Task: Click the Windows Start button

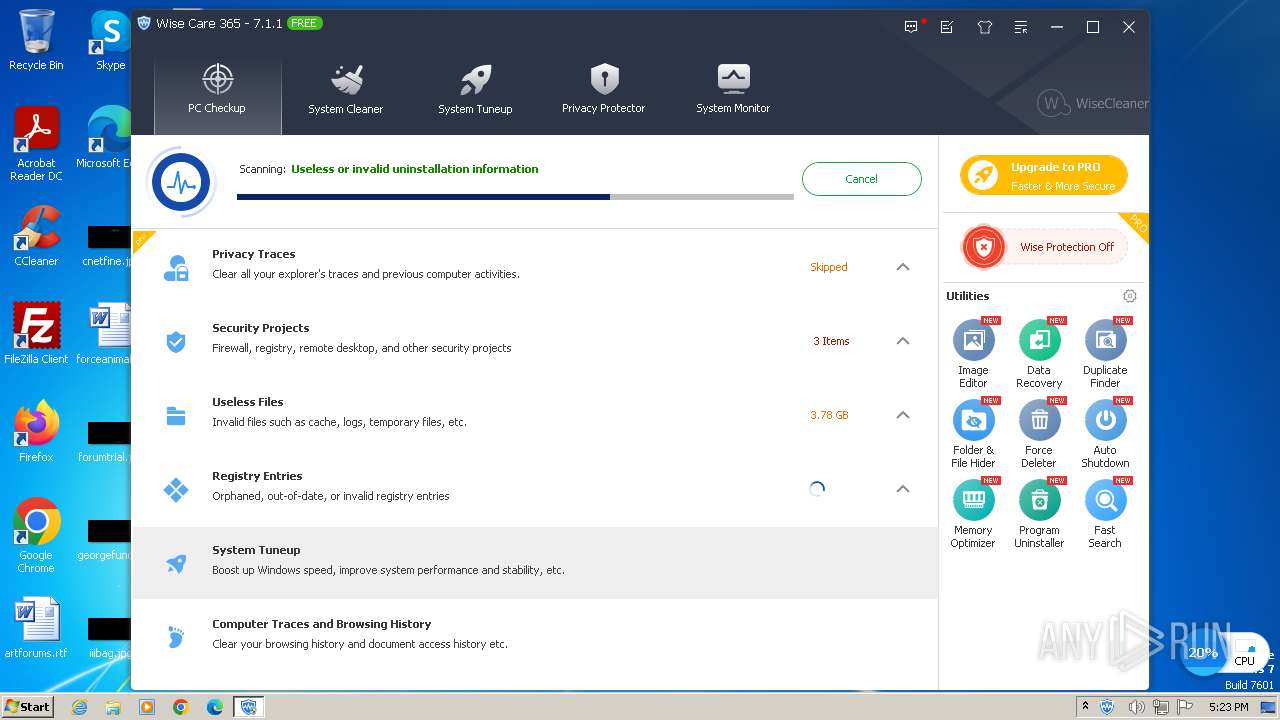Action: coord(28,706)
